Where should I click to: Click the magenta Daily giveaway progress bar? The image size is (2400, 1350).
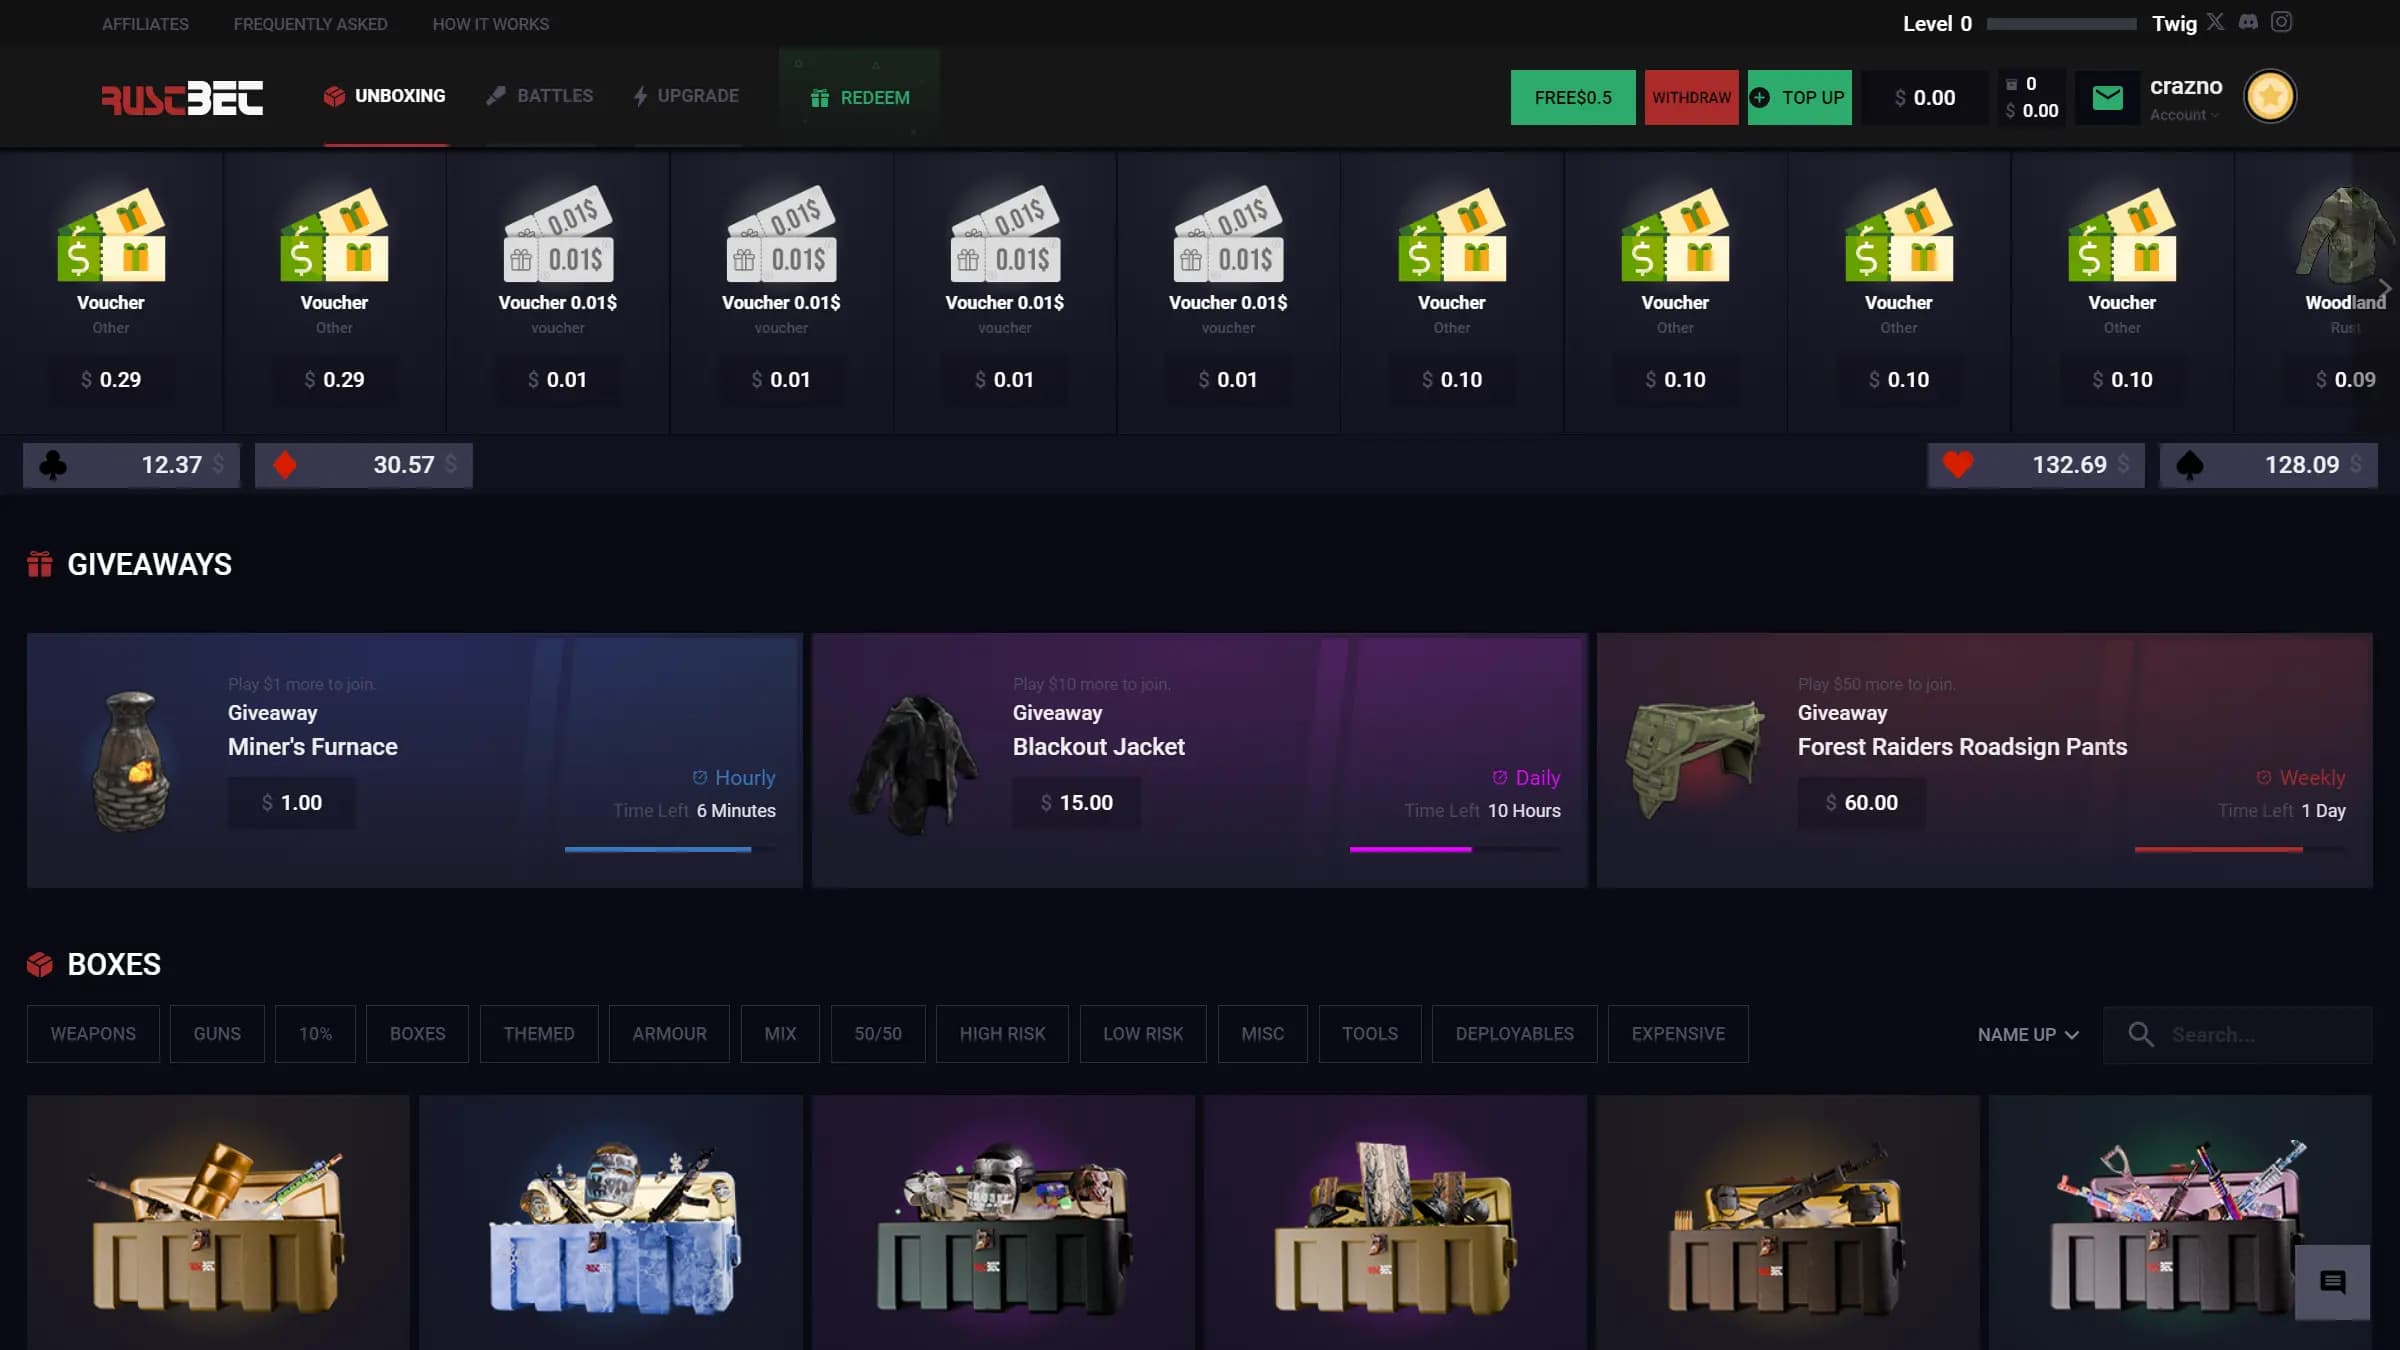pyautogui.click(x=1455, y=849)
